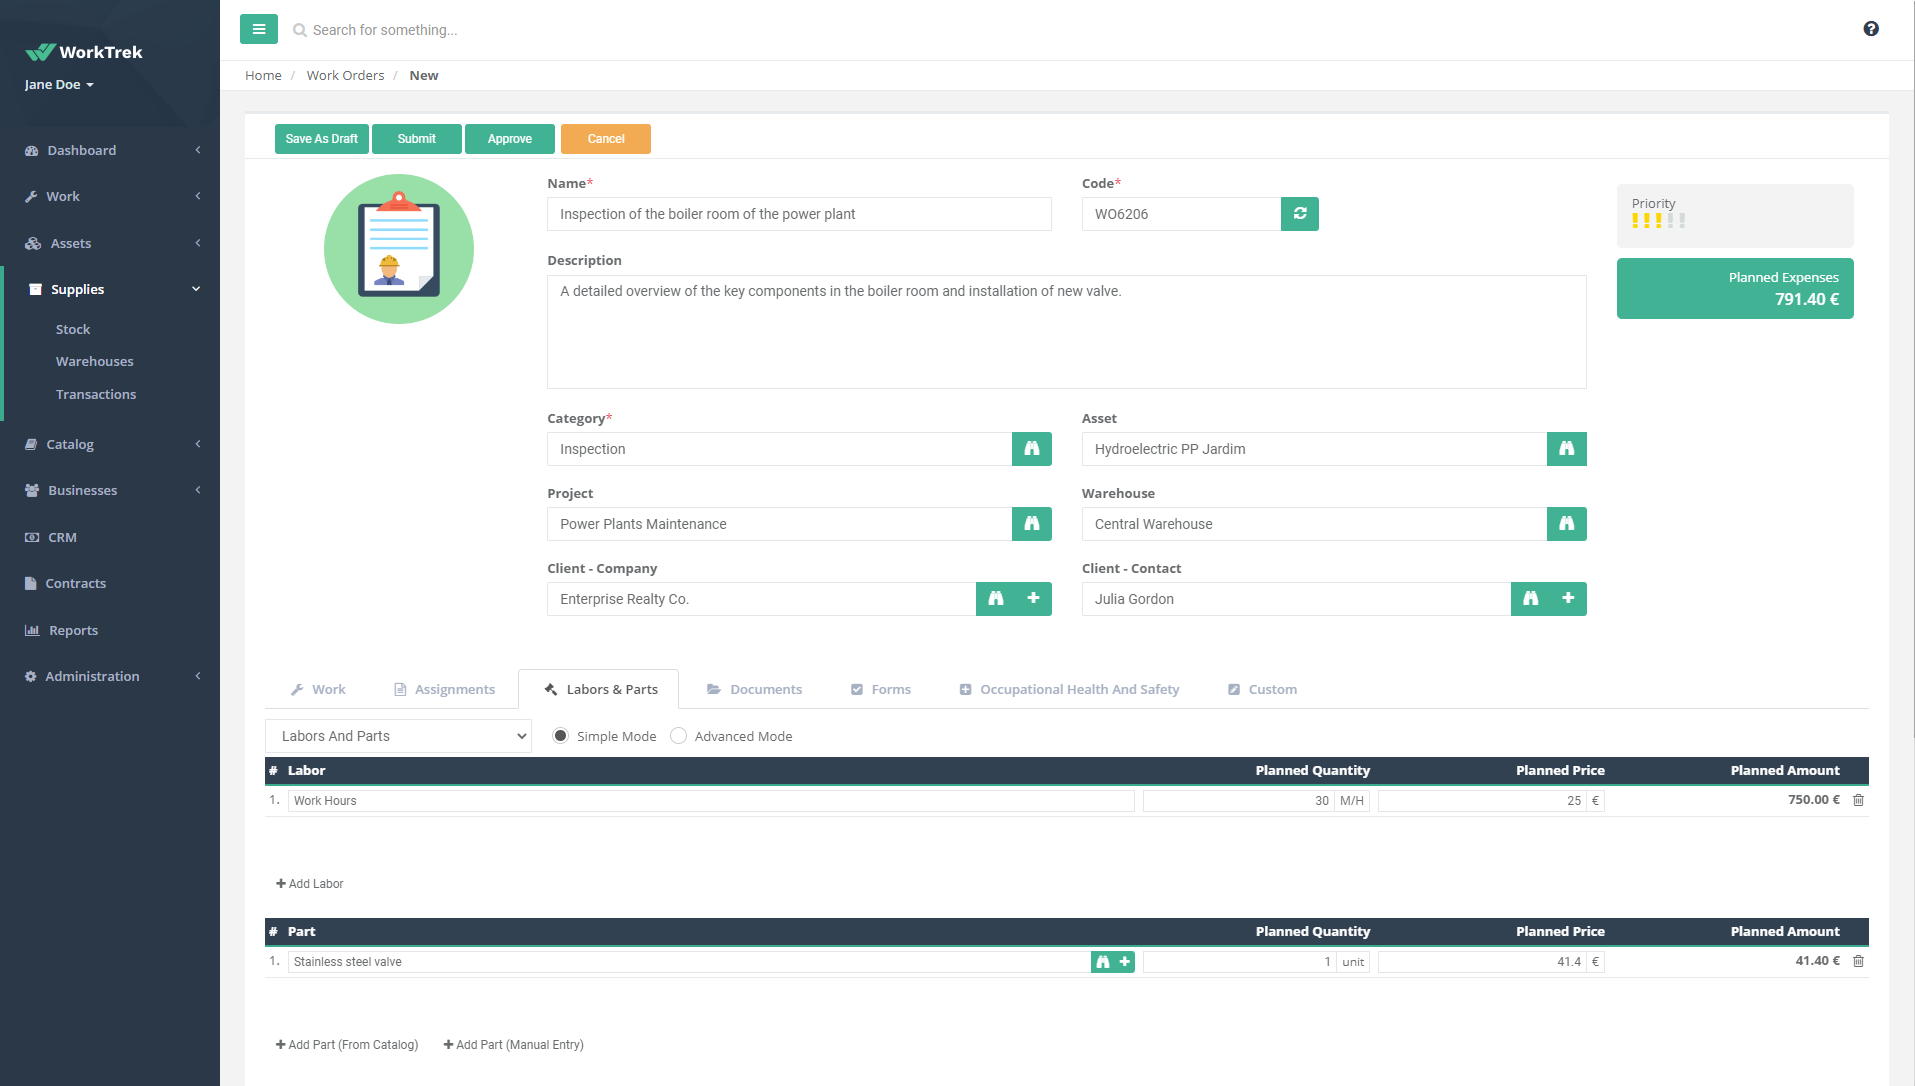The width and height of the screenshot is (1915, 1086).
Task: Delete the Work Hours labor row
Action: [1858, 800]
